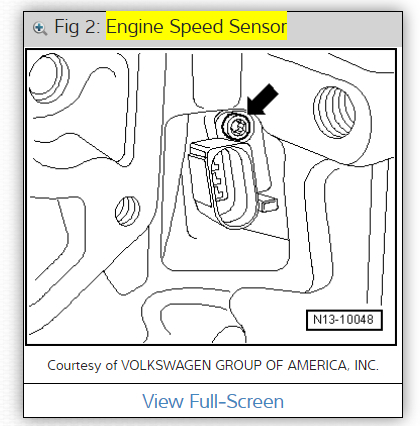Click the word "GROUP" in credit line
The width and height of the screenshot is (420, 426).
(x=238, y=365)
